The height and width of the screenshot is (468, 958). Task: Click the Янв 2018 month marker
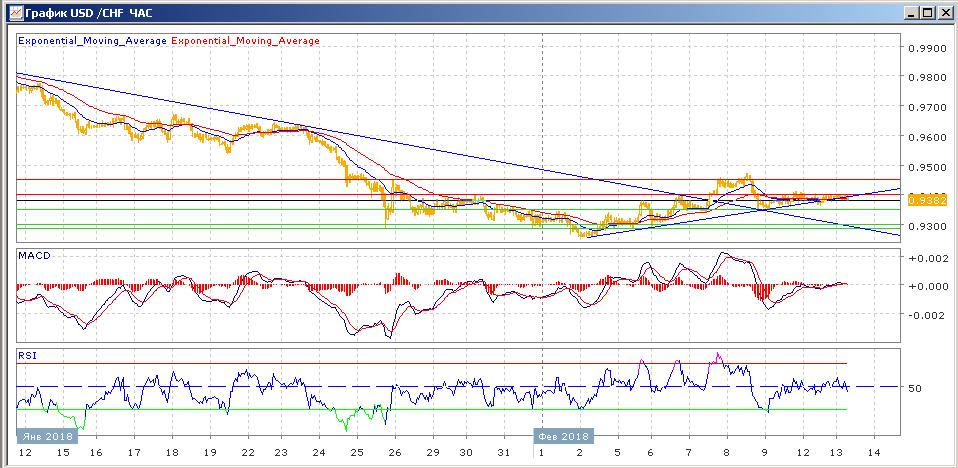coord(46,436)
